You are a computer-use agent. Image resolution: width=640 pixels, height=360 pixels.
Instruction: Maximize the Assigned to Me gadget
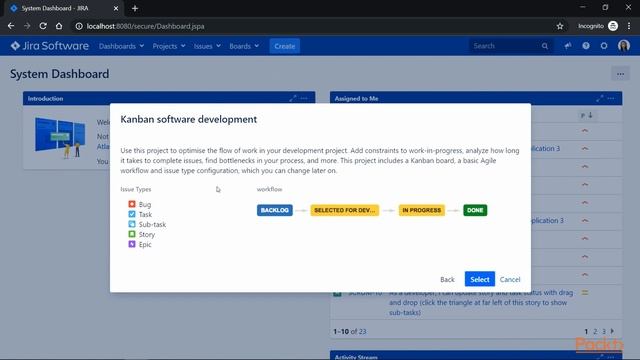point(599,98)
